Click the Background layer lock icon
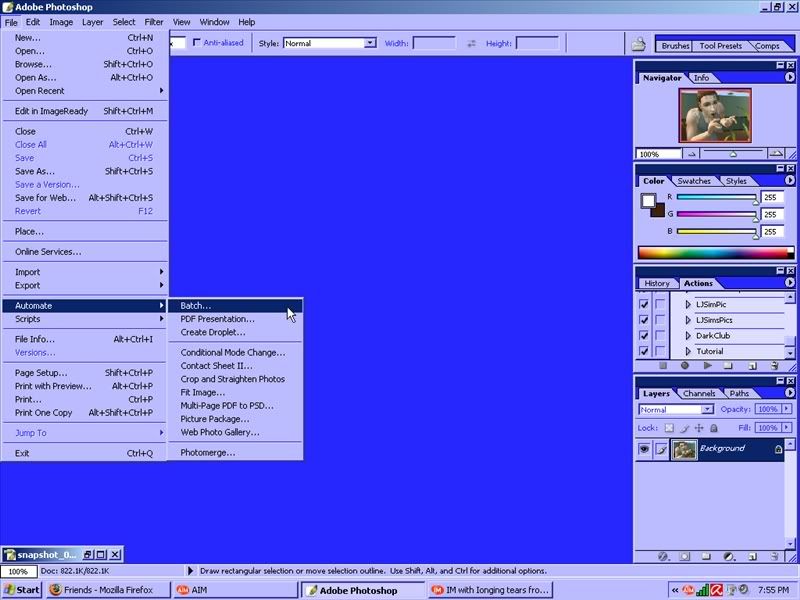The height and width of the screenshot is (600, 800). click(x=778, y=449)
